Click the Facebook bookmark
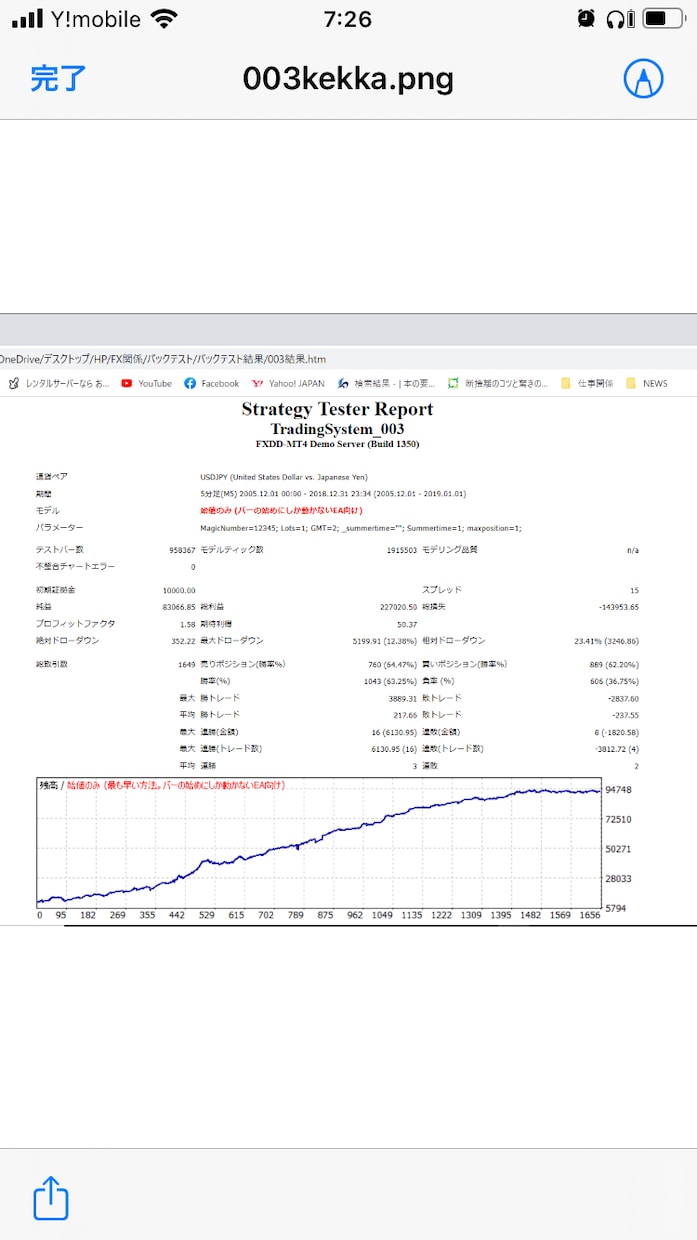 (x=211, y=383)
